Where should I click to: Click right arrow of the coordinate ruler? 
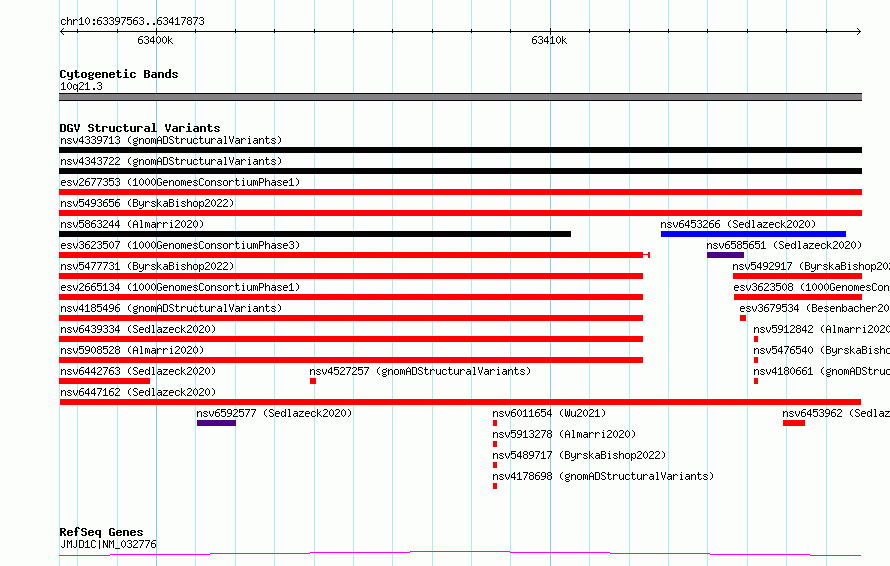click(859, 31)
